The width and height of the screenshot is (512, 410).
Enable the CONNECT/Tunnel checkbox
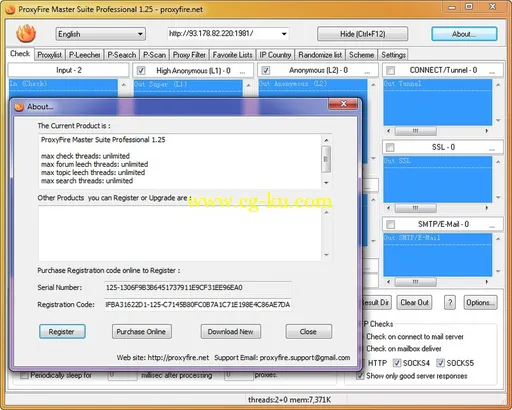click(x=390, y=70)
